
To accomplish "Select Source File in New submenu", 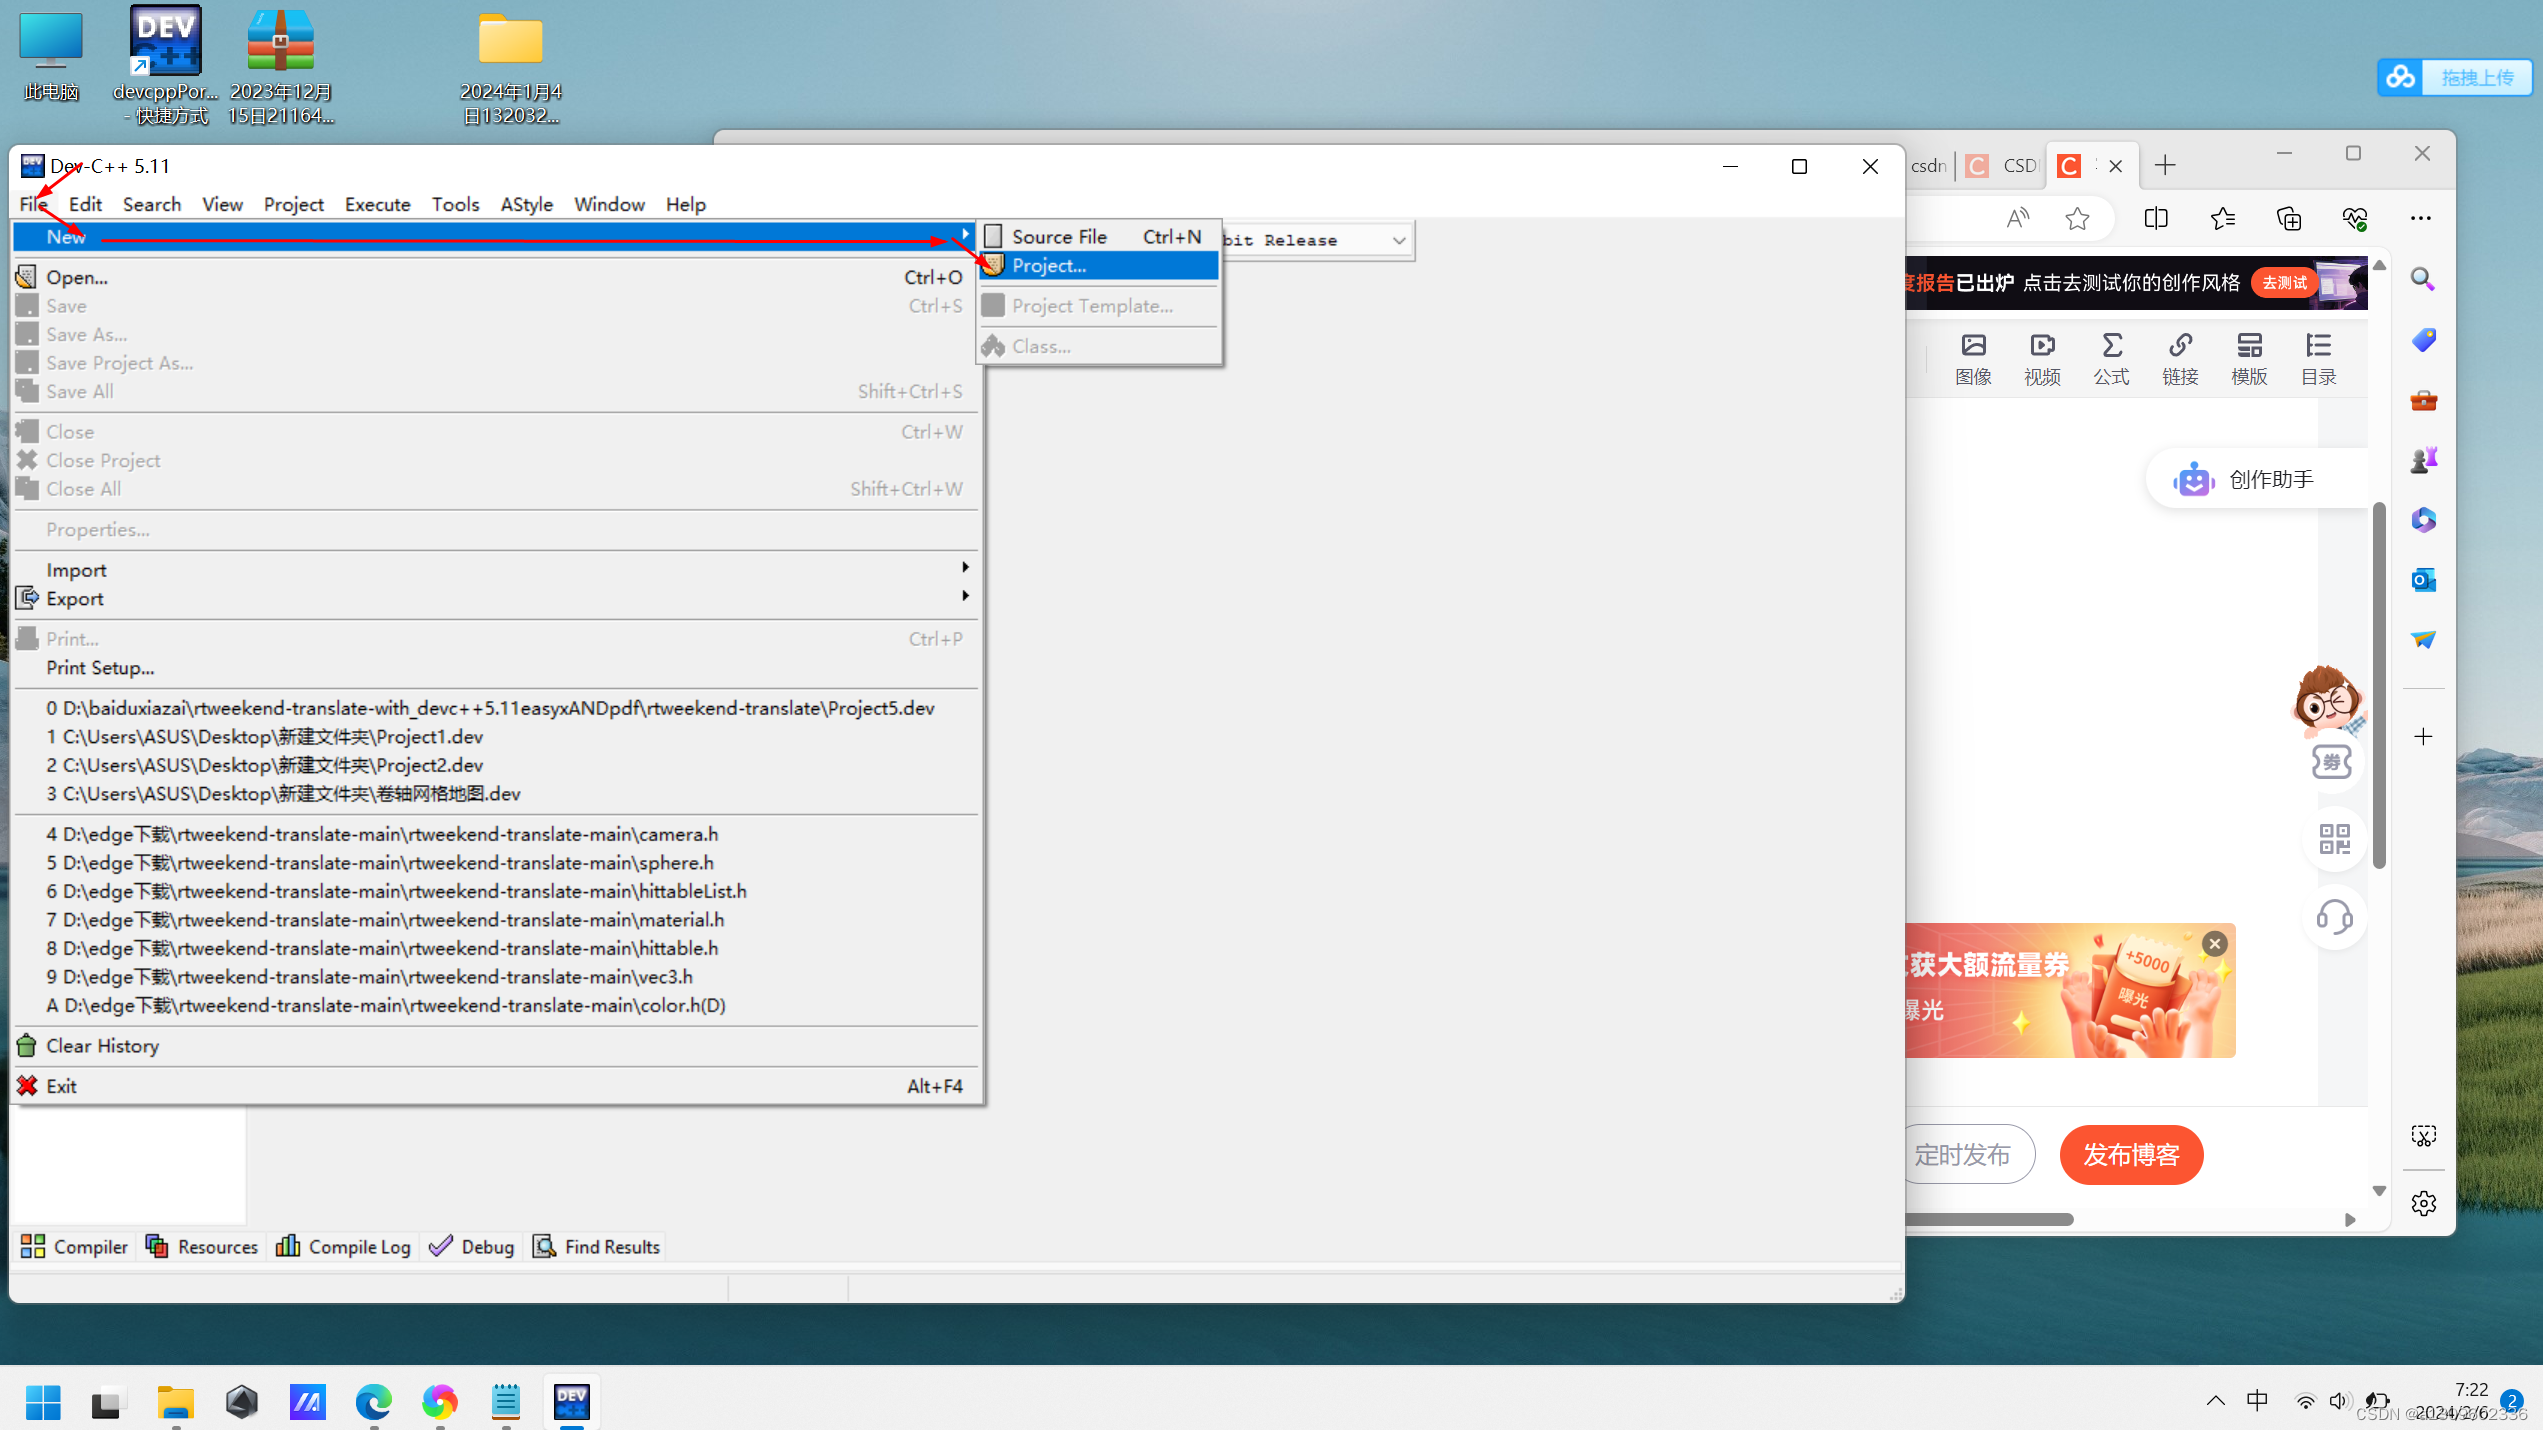I will click(1058, 236).
